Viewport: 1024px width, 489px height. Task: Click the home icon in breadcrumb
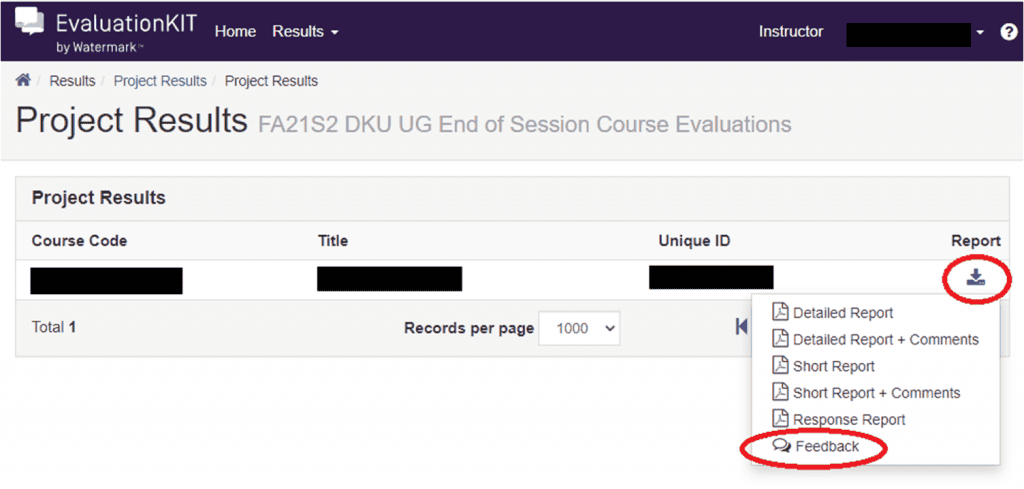tap(23, 81)
